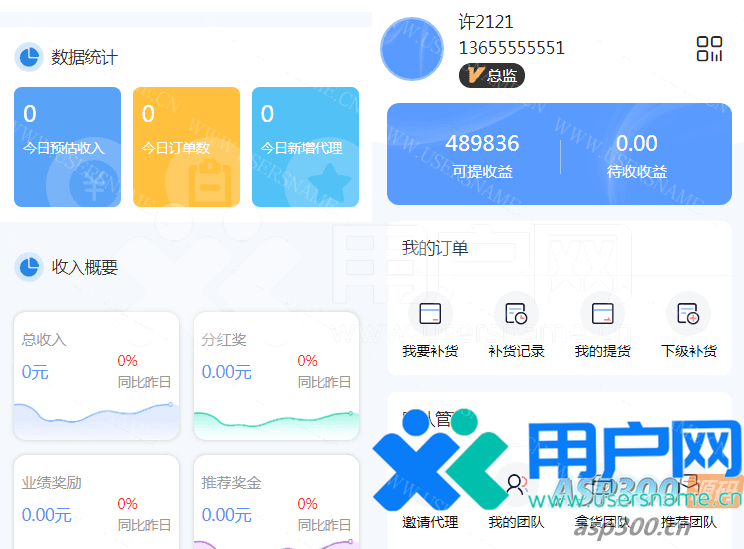Click the 收入概要 pie chart icon
Screen dimensions: 744x549
point(29,267)
